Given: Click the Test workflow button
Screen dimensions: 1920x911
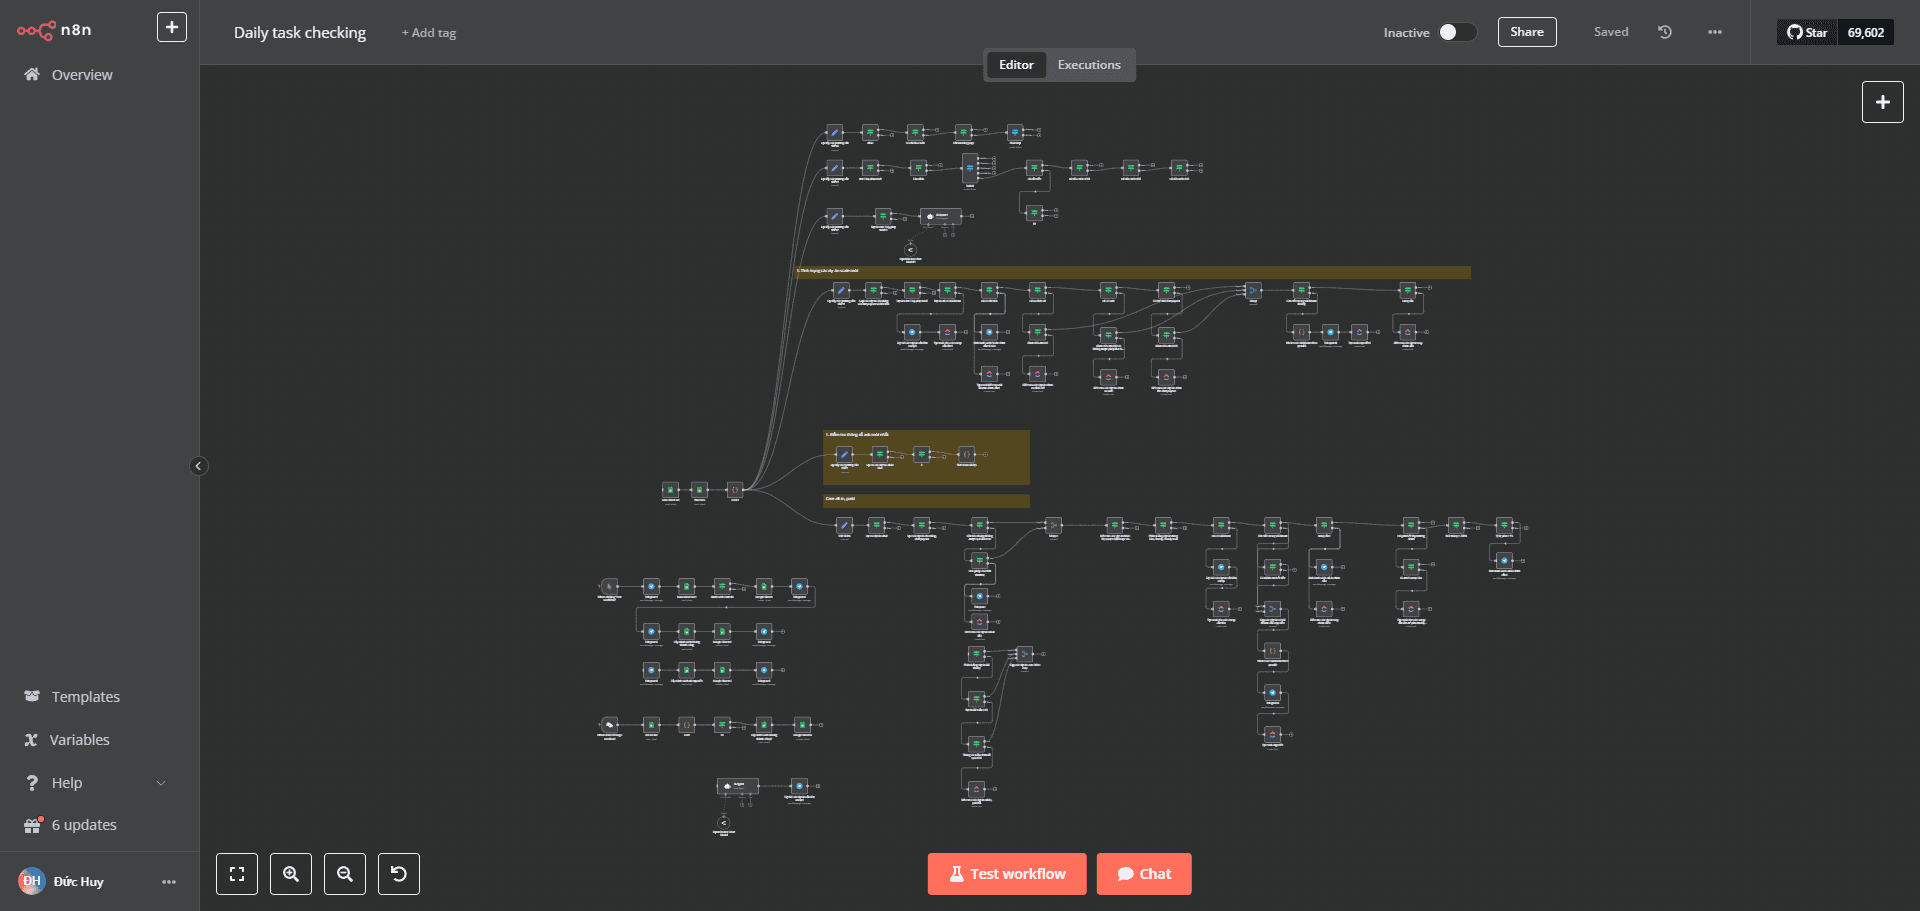Looking at the screenshot, I should pyautogui.click(x=1007, y=874).
